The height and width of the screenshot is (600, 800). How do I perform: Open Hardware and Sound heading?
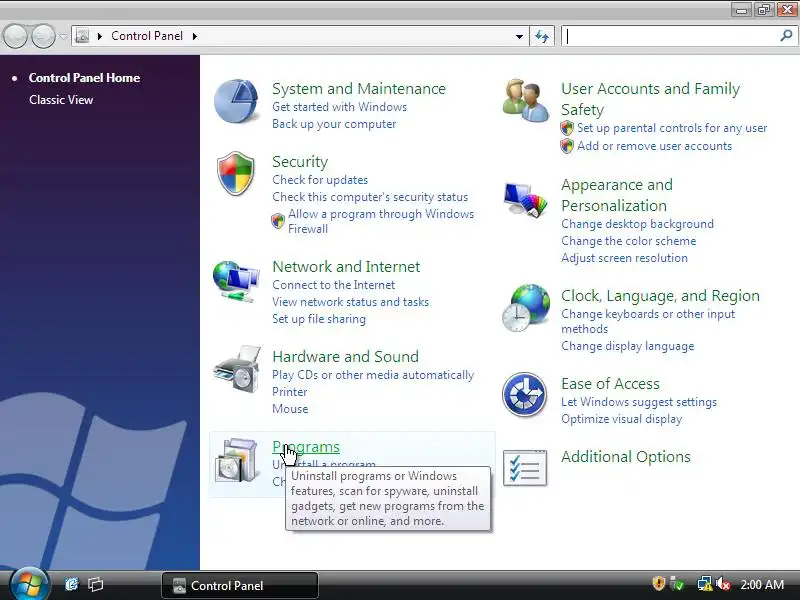345,357
